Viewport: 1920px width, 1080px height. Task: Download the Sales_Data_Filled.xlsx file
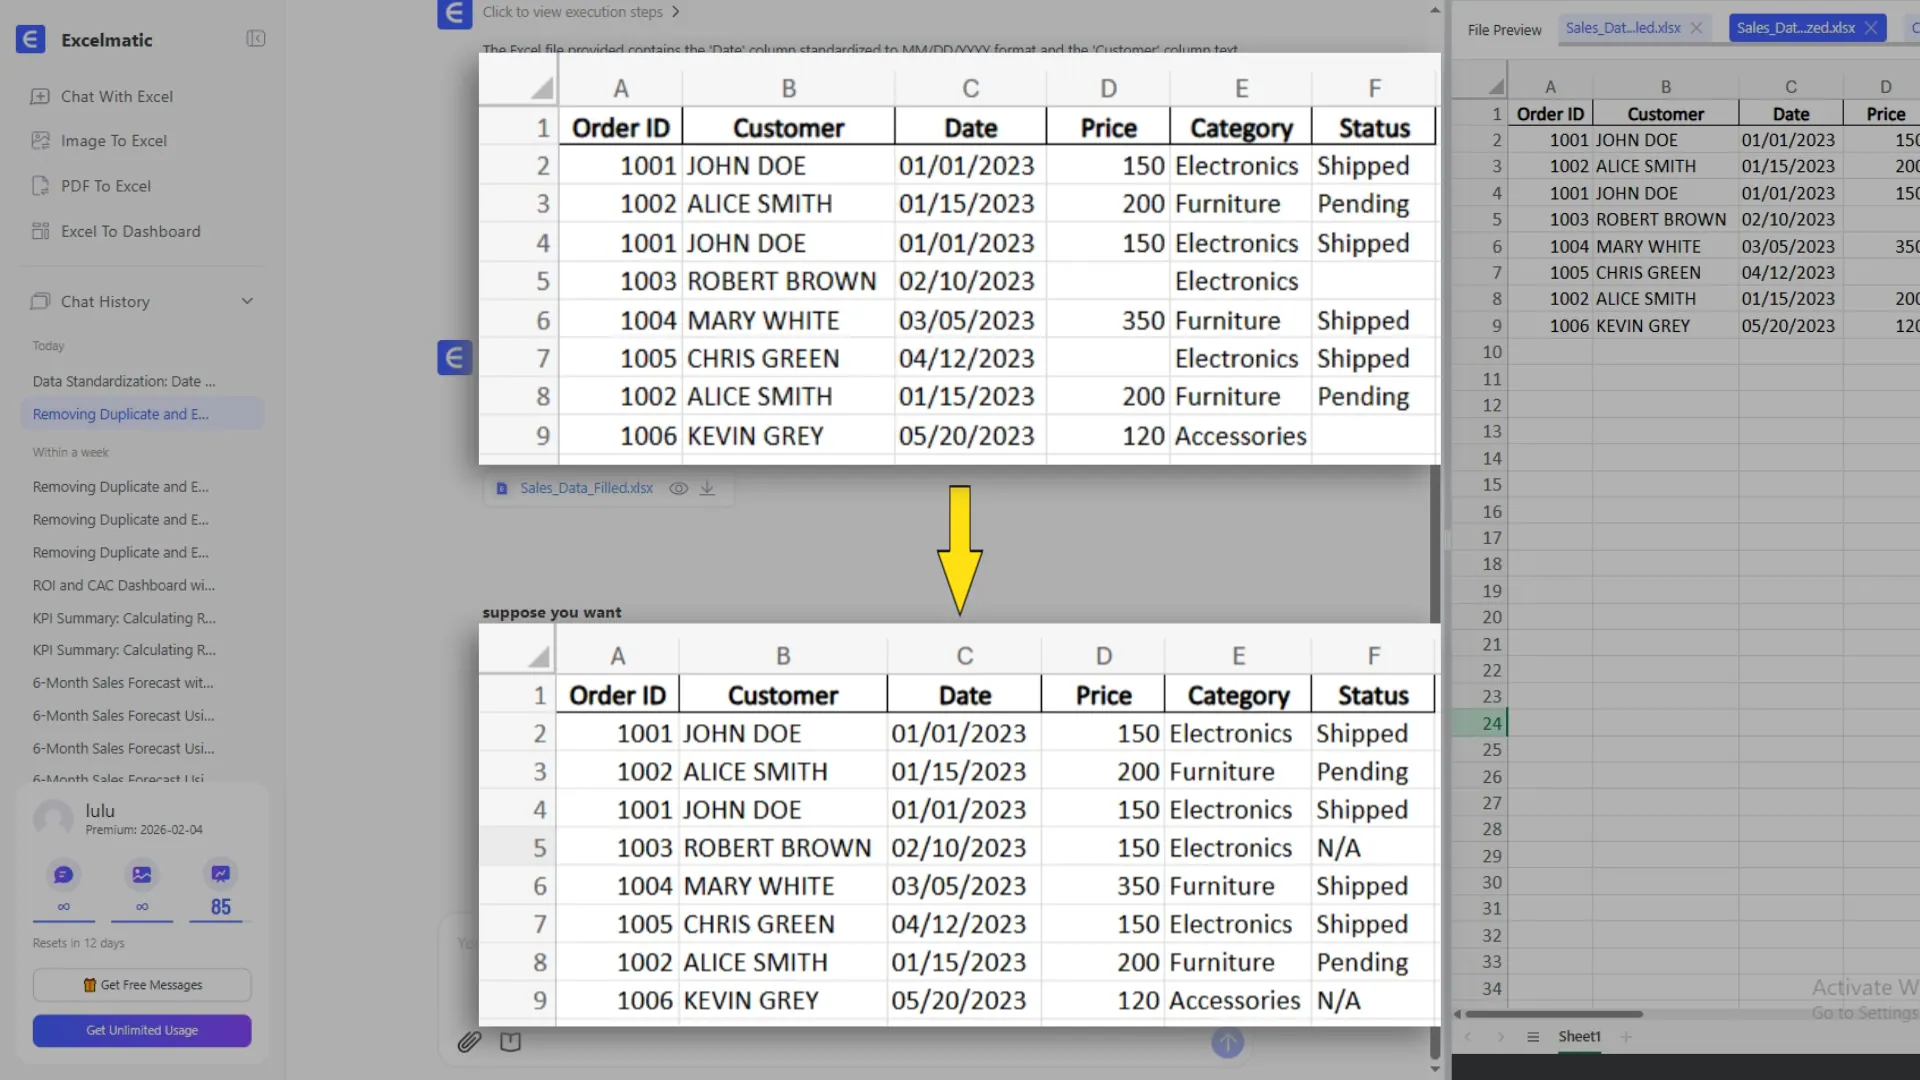[707, 488]
